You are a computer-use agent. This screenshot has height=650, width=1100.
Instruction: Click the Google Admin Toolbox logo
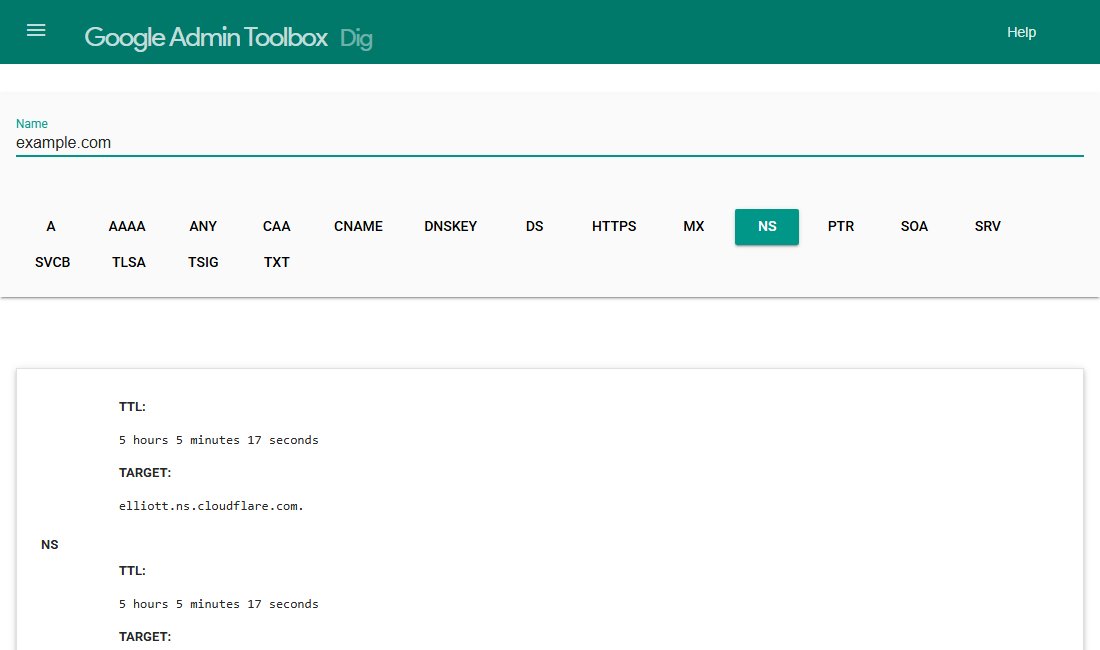(206, 37)
